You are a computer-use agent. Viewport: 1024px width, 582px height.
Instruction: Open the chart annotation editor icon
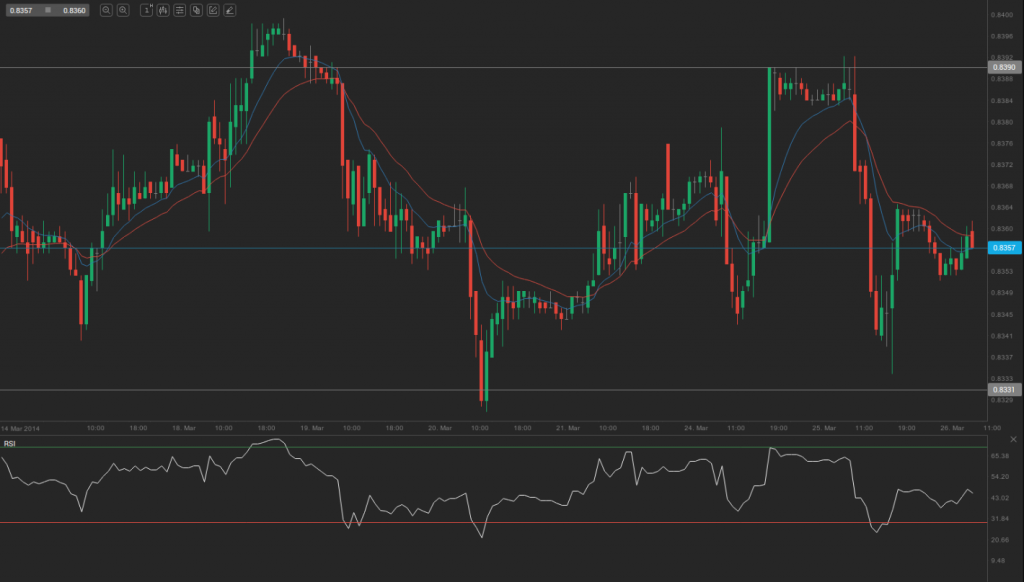213,10
